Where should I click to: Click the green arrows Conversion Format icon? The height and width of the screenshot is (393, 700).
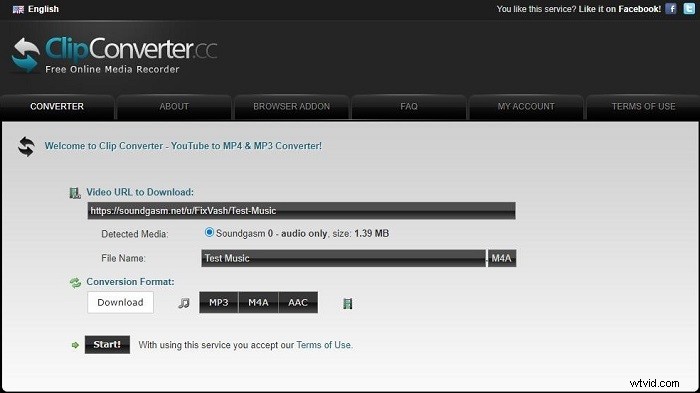coord(75,282)
